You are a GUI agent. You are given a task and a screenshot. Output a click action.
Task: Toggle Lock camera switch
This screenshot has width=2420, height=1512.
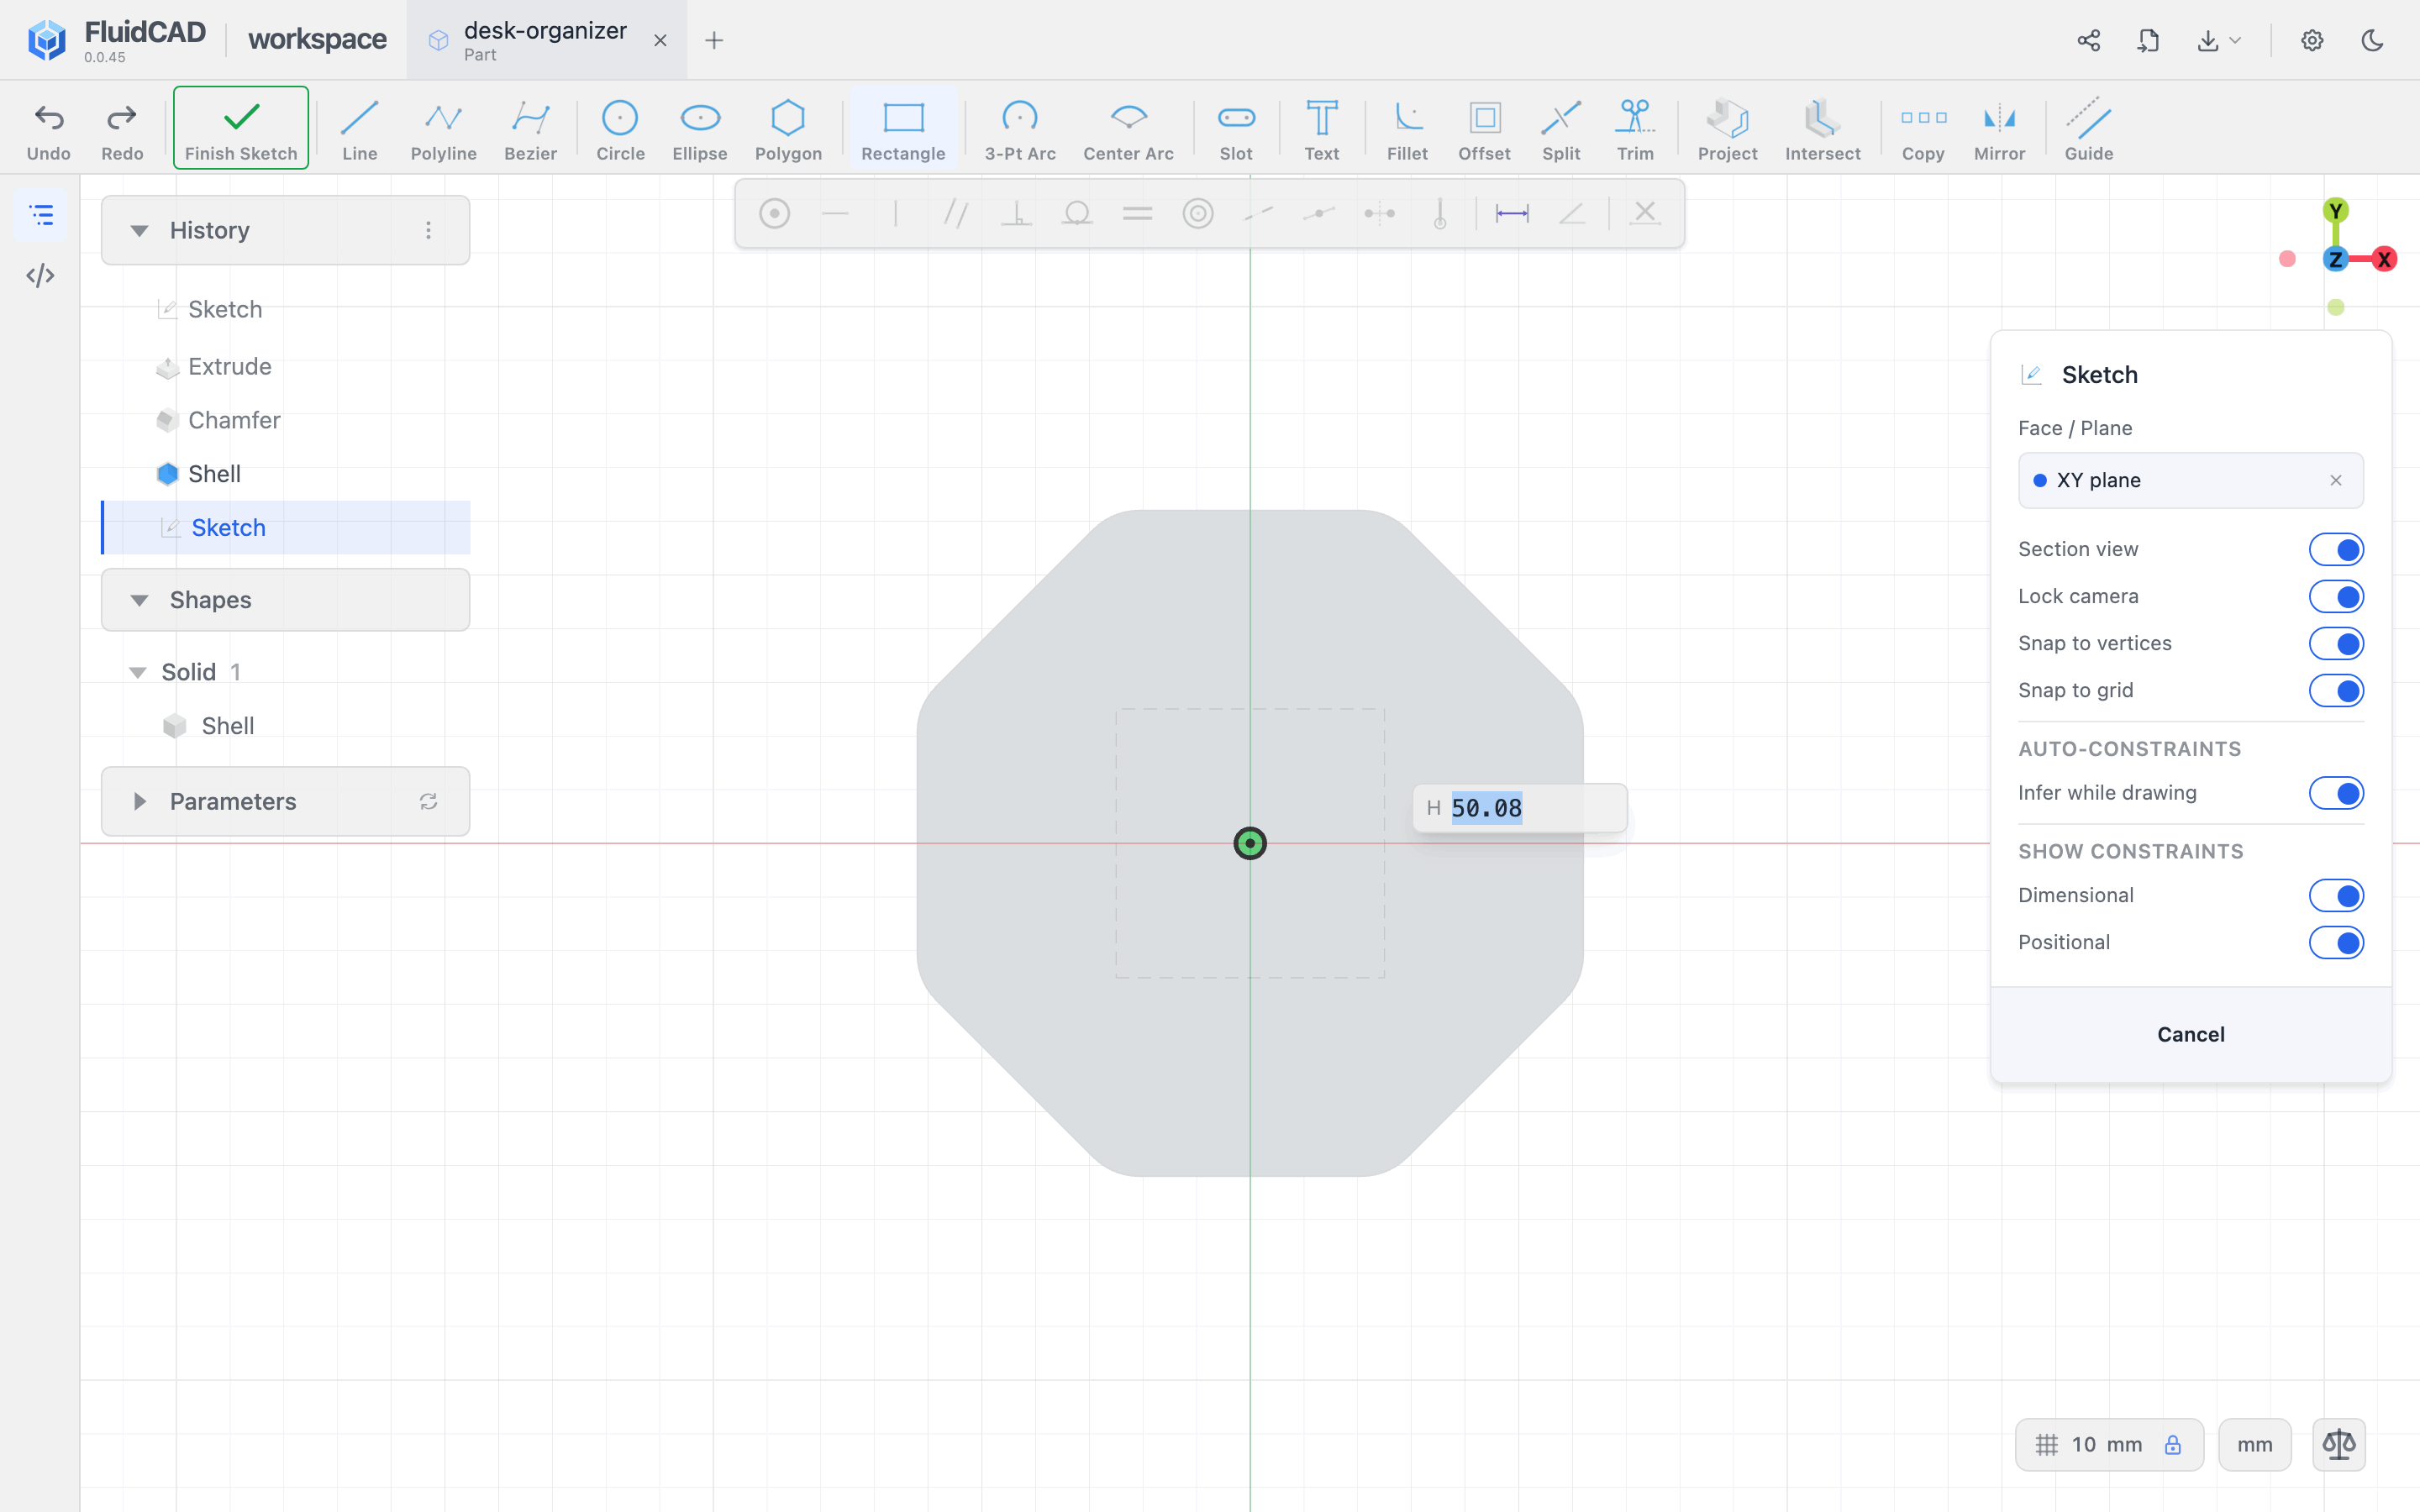(2336, 596)
